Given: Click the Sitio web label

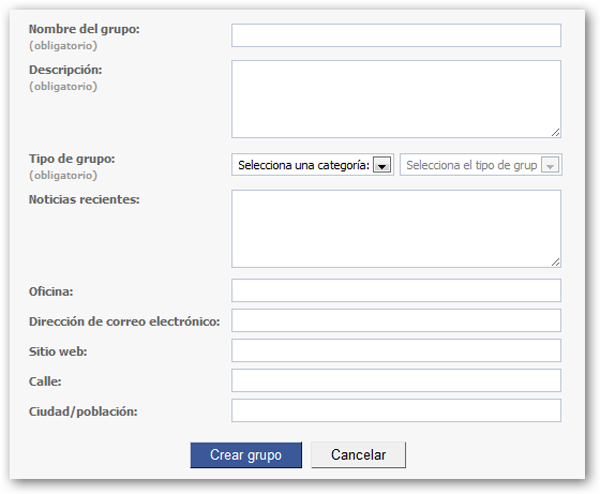Looking at the screenshot, I should click(58, 351).
